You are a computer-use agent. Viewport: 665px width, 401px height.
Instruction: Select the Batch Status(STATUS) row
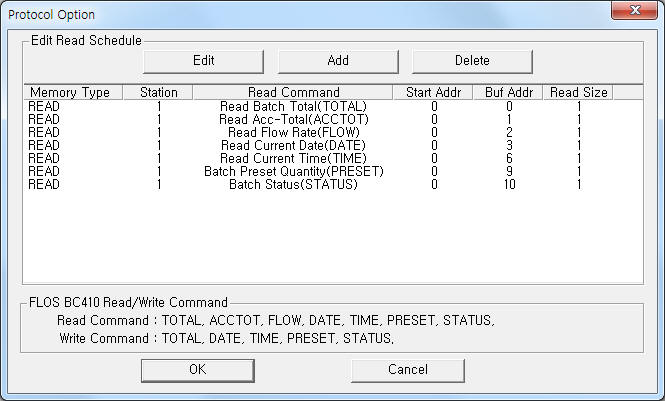click(x=333, y=185)
